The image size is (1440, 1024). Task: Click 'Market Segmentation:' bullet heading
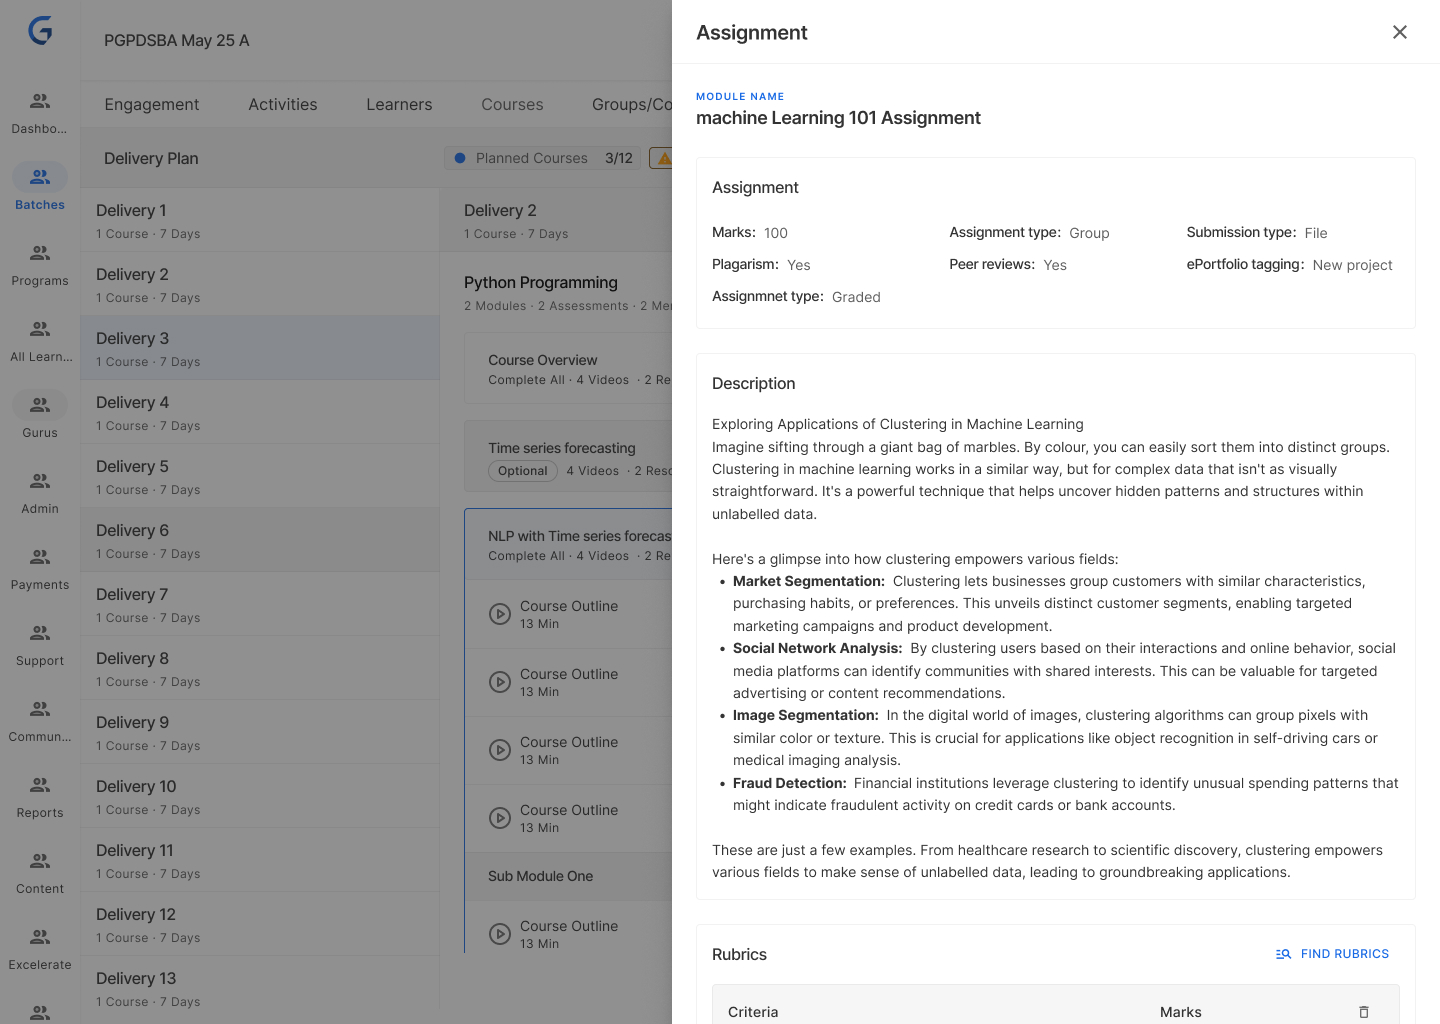click(809, 581)
